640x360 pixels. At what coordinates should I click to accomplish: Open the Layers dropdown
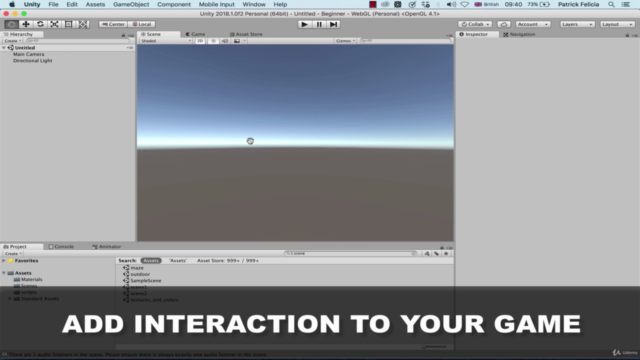point(577,24)
